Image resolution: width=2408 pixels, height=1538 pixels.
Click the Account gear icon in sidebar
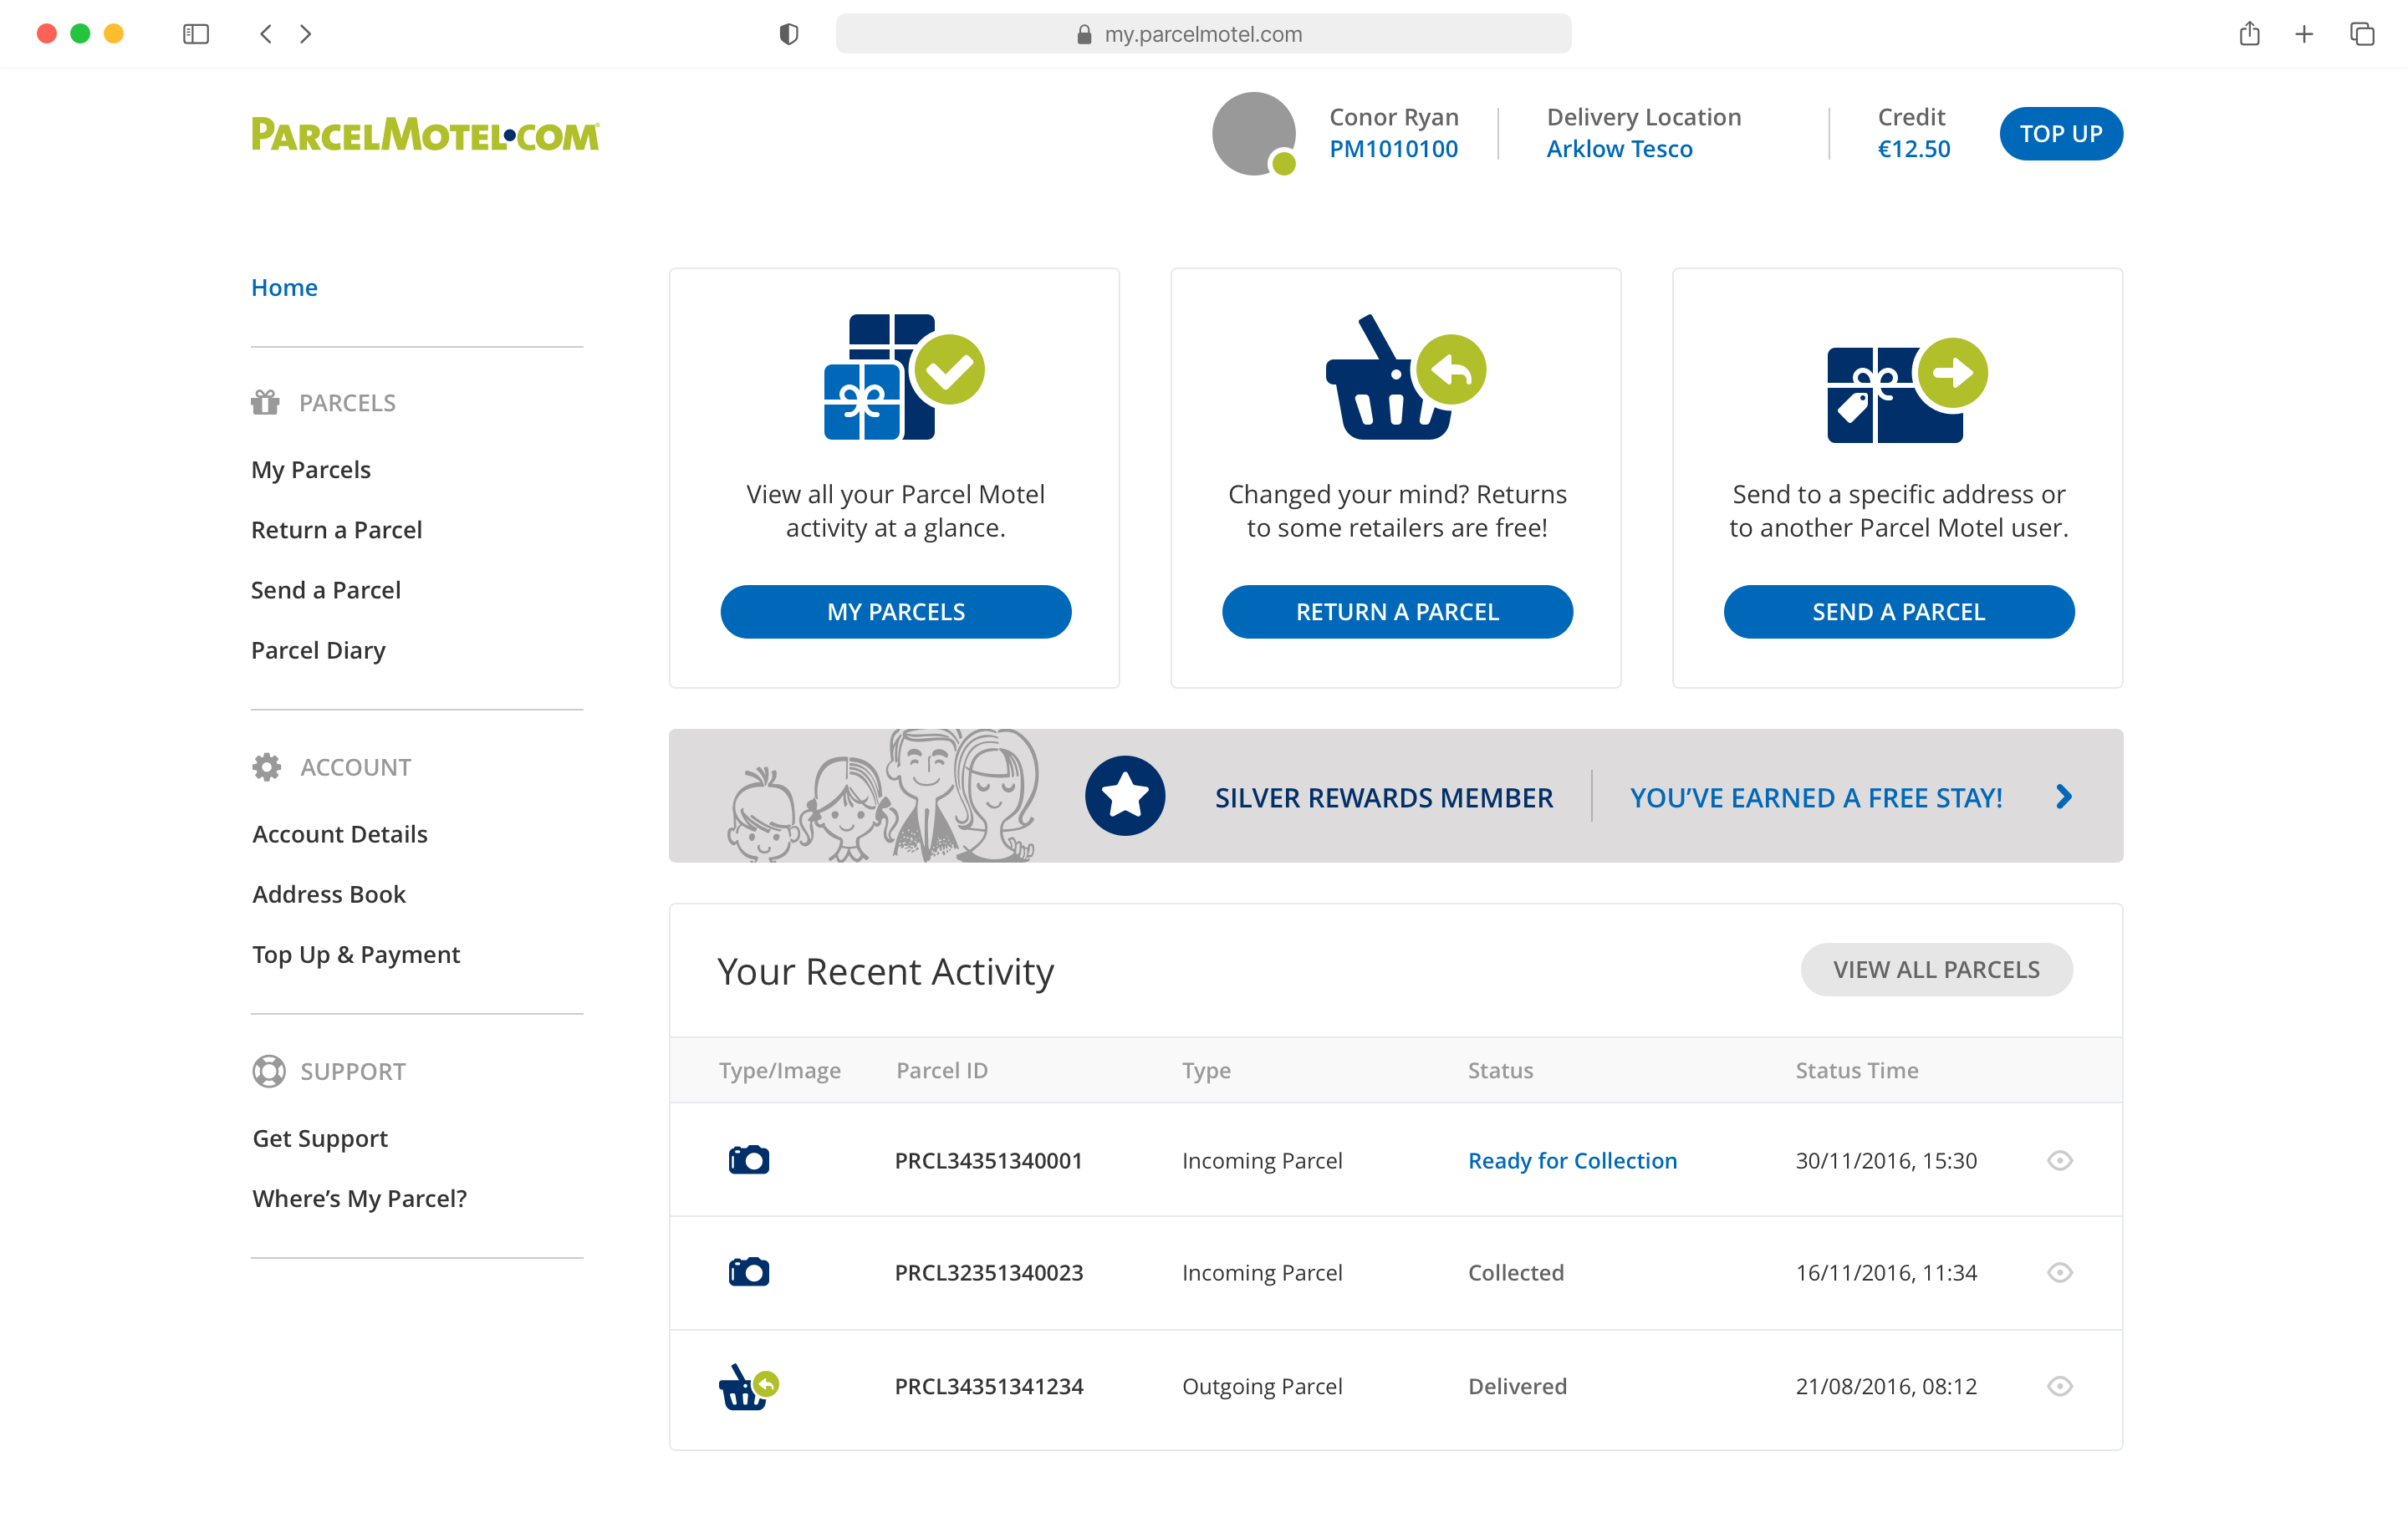point(267,767)
